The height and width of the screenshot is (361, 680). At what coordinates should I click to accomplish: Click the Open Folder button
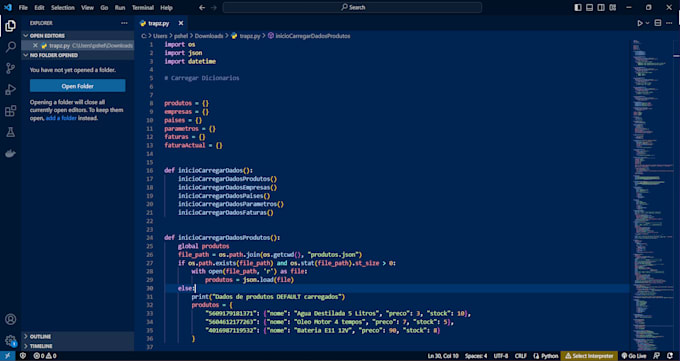(78, 86)
